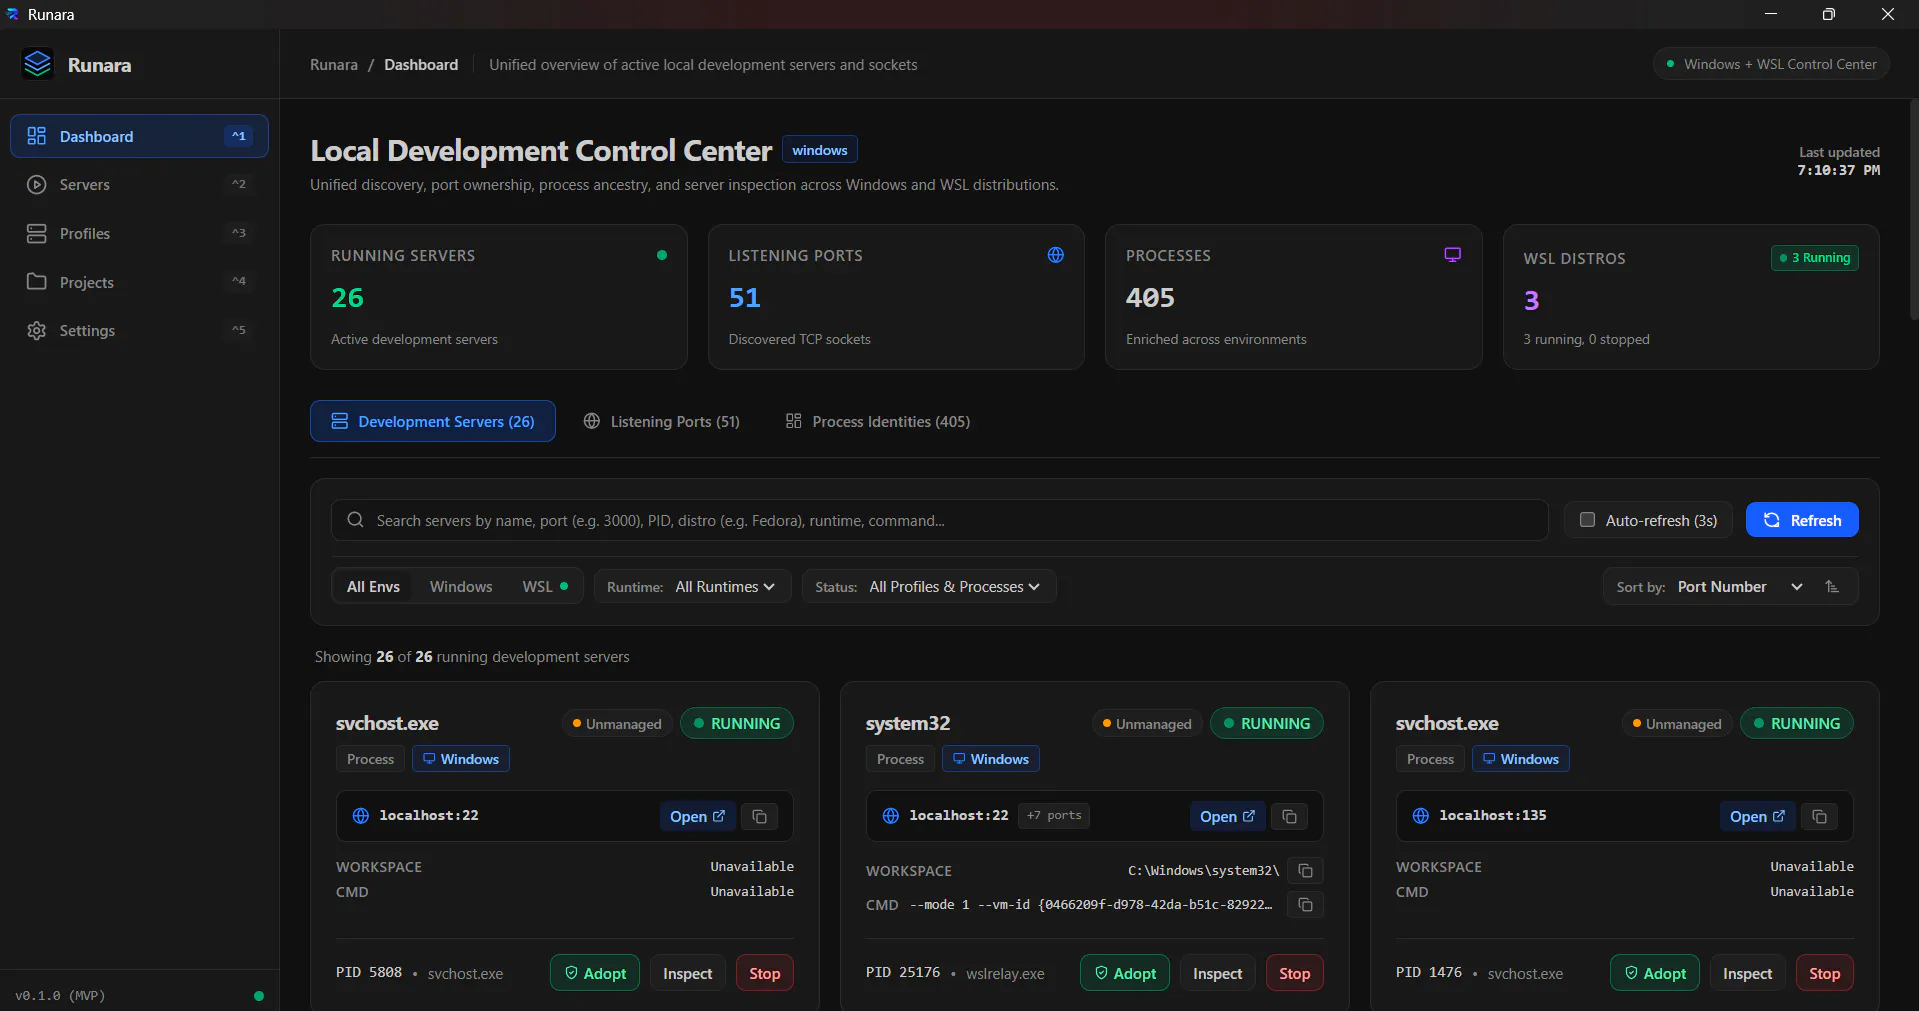Stop the svchost.exe PID 1476 server

click(x=1825, y=973)
